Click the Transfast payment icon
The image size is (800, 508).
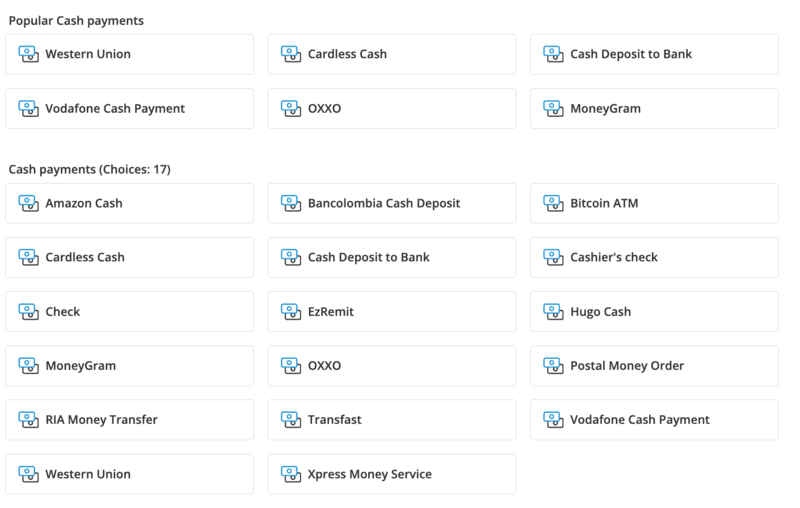click(x=291, y=420)
